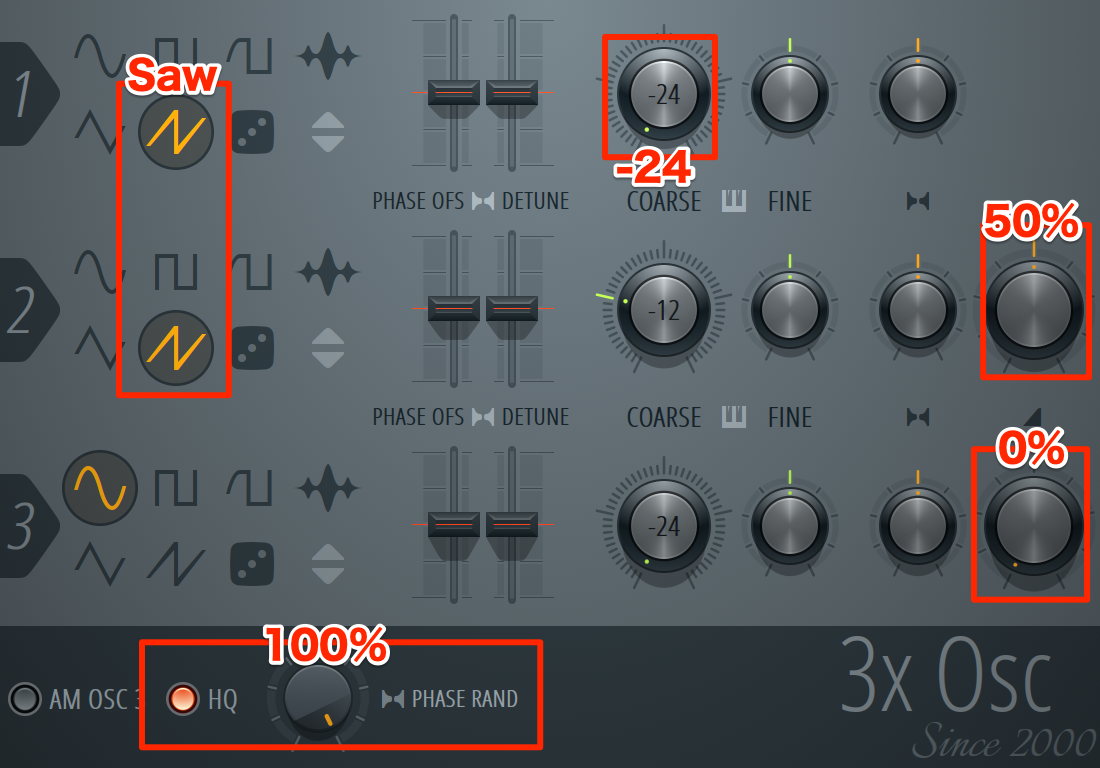Select sine wave shape for oscillator 1
The height and width of the screenshot is (768, 1100).
click(100, 55)
